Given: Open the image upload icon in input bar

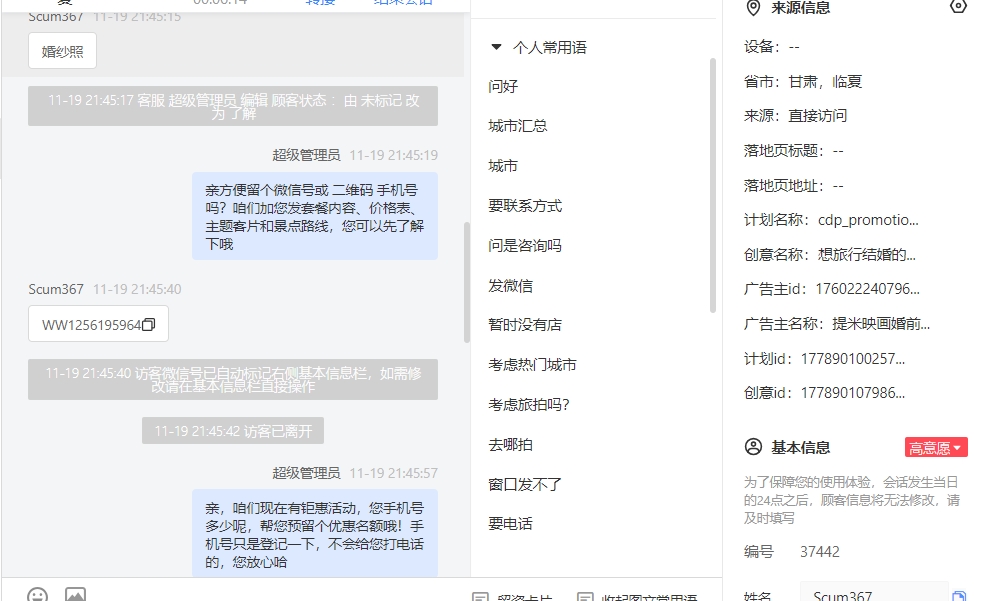Looking at the screenshot, I should click(75, 595).
